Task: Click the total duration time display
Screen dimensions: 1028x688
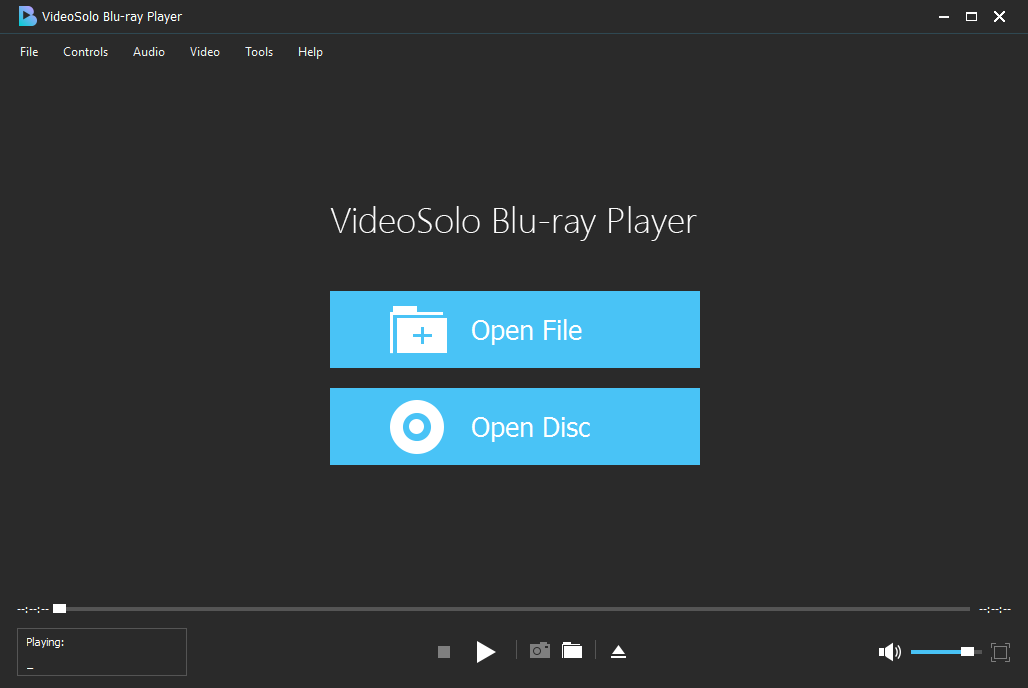Action: [995, 609]
